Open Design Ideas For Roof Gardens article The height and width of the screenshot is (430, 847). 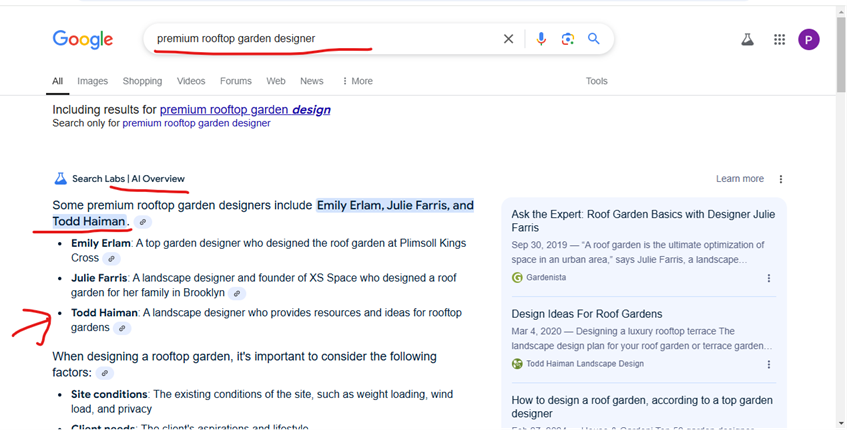[x=587, y=314]
